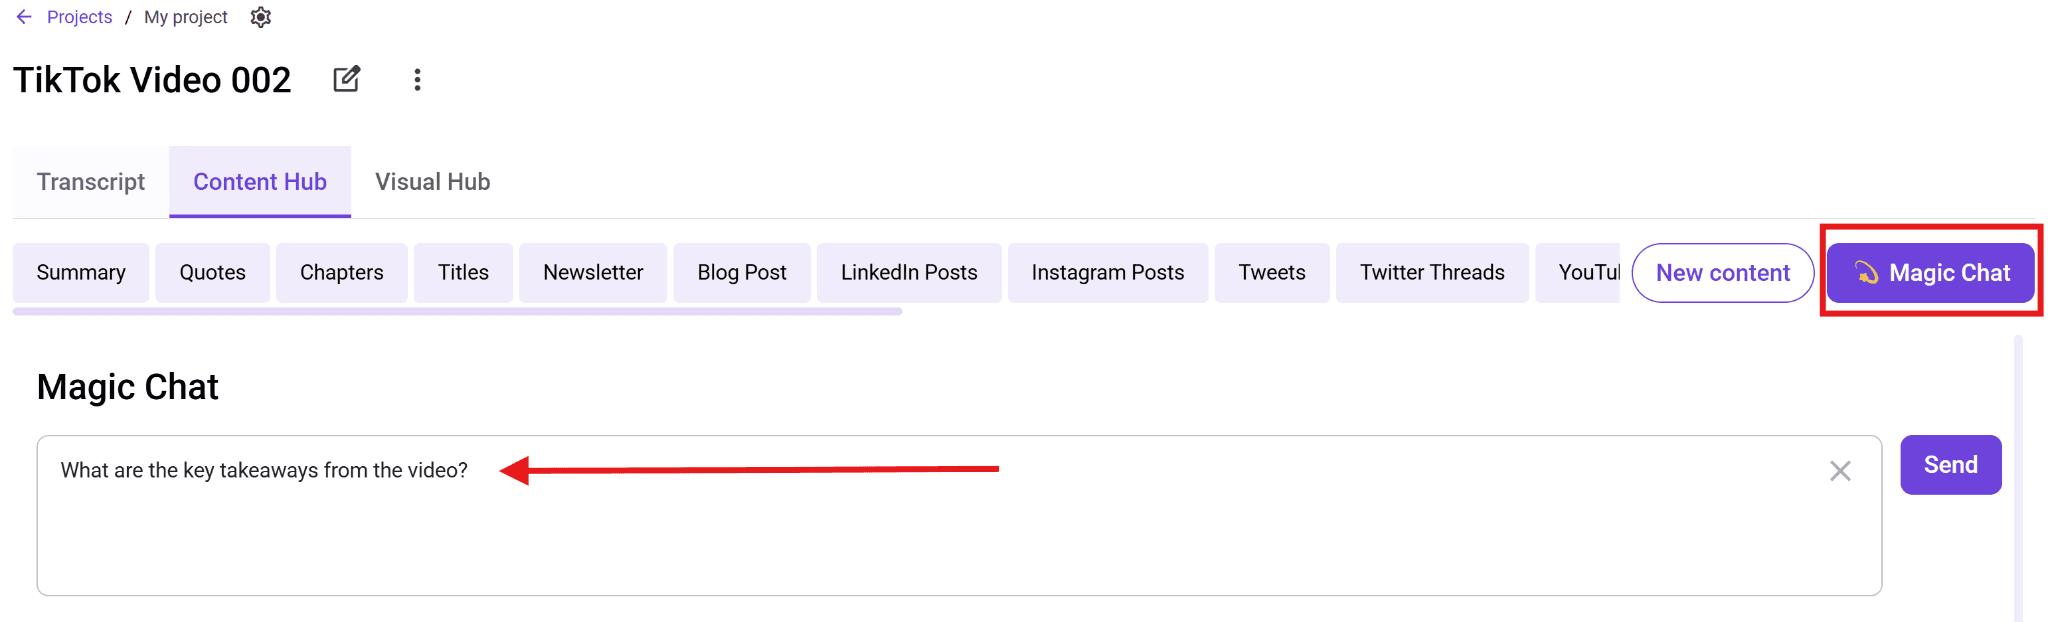Open the three-dot more options menu
This screenshot has height=622, width=2048.
click(x=418, y=80)
